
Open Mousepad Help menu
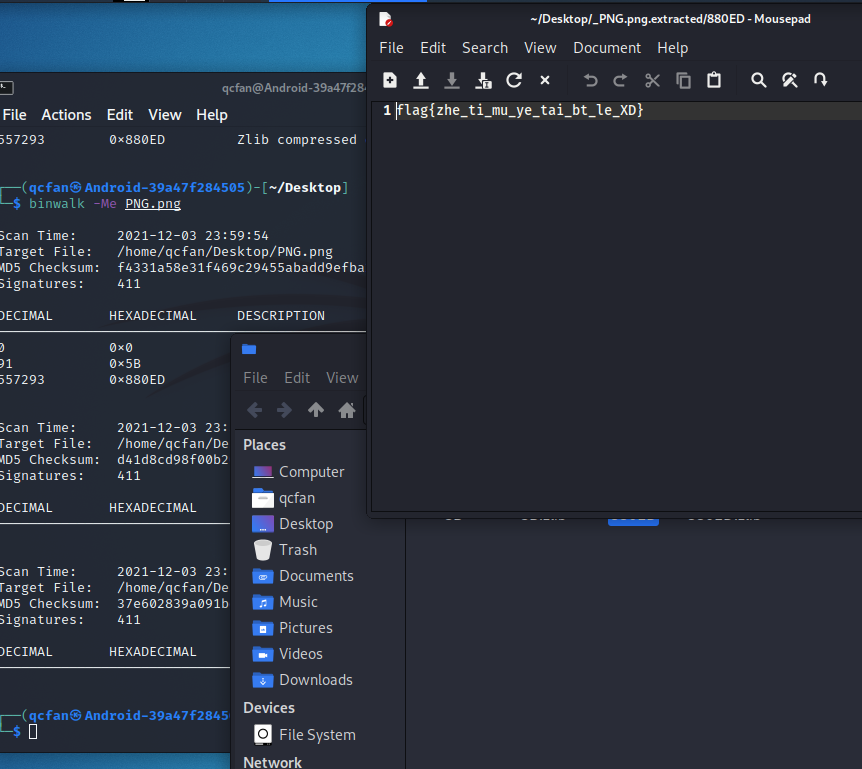(x=672, y=48)
